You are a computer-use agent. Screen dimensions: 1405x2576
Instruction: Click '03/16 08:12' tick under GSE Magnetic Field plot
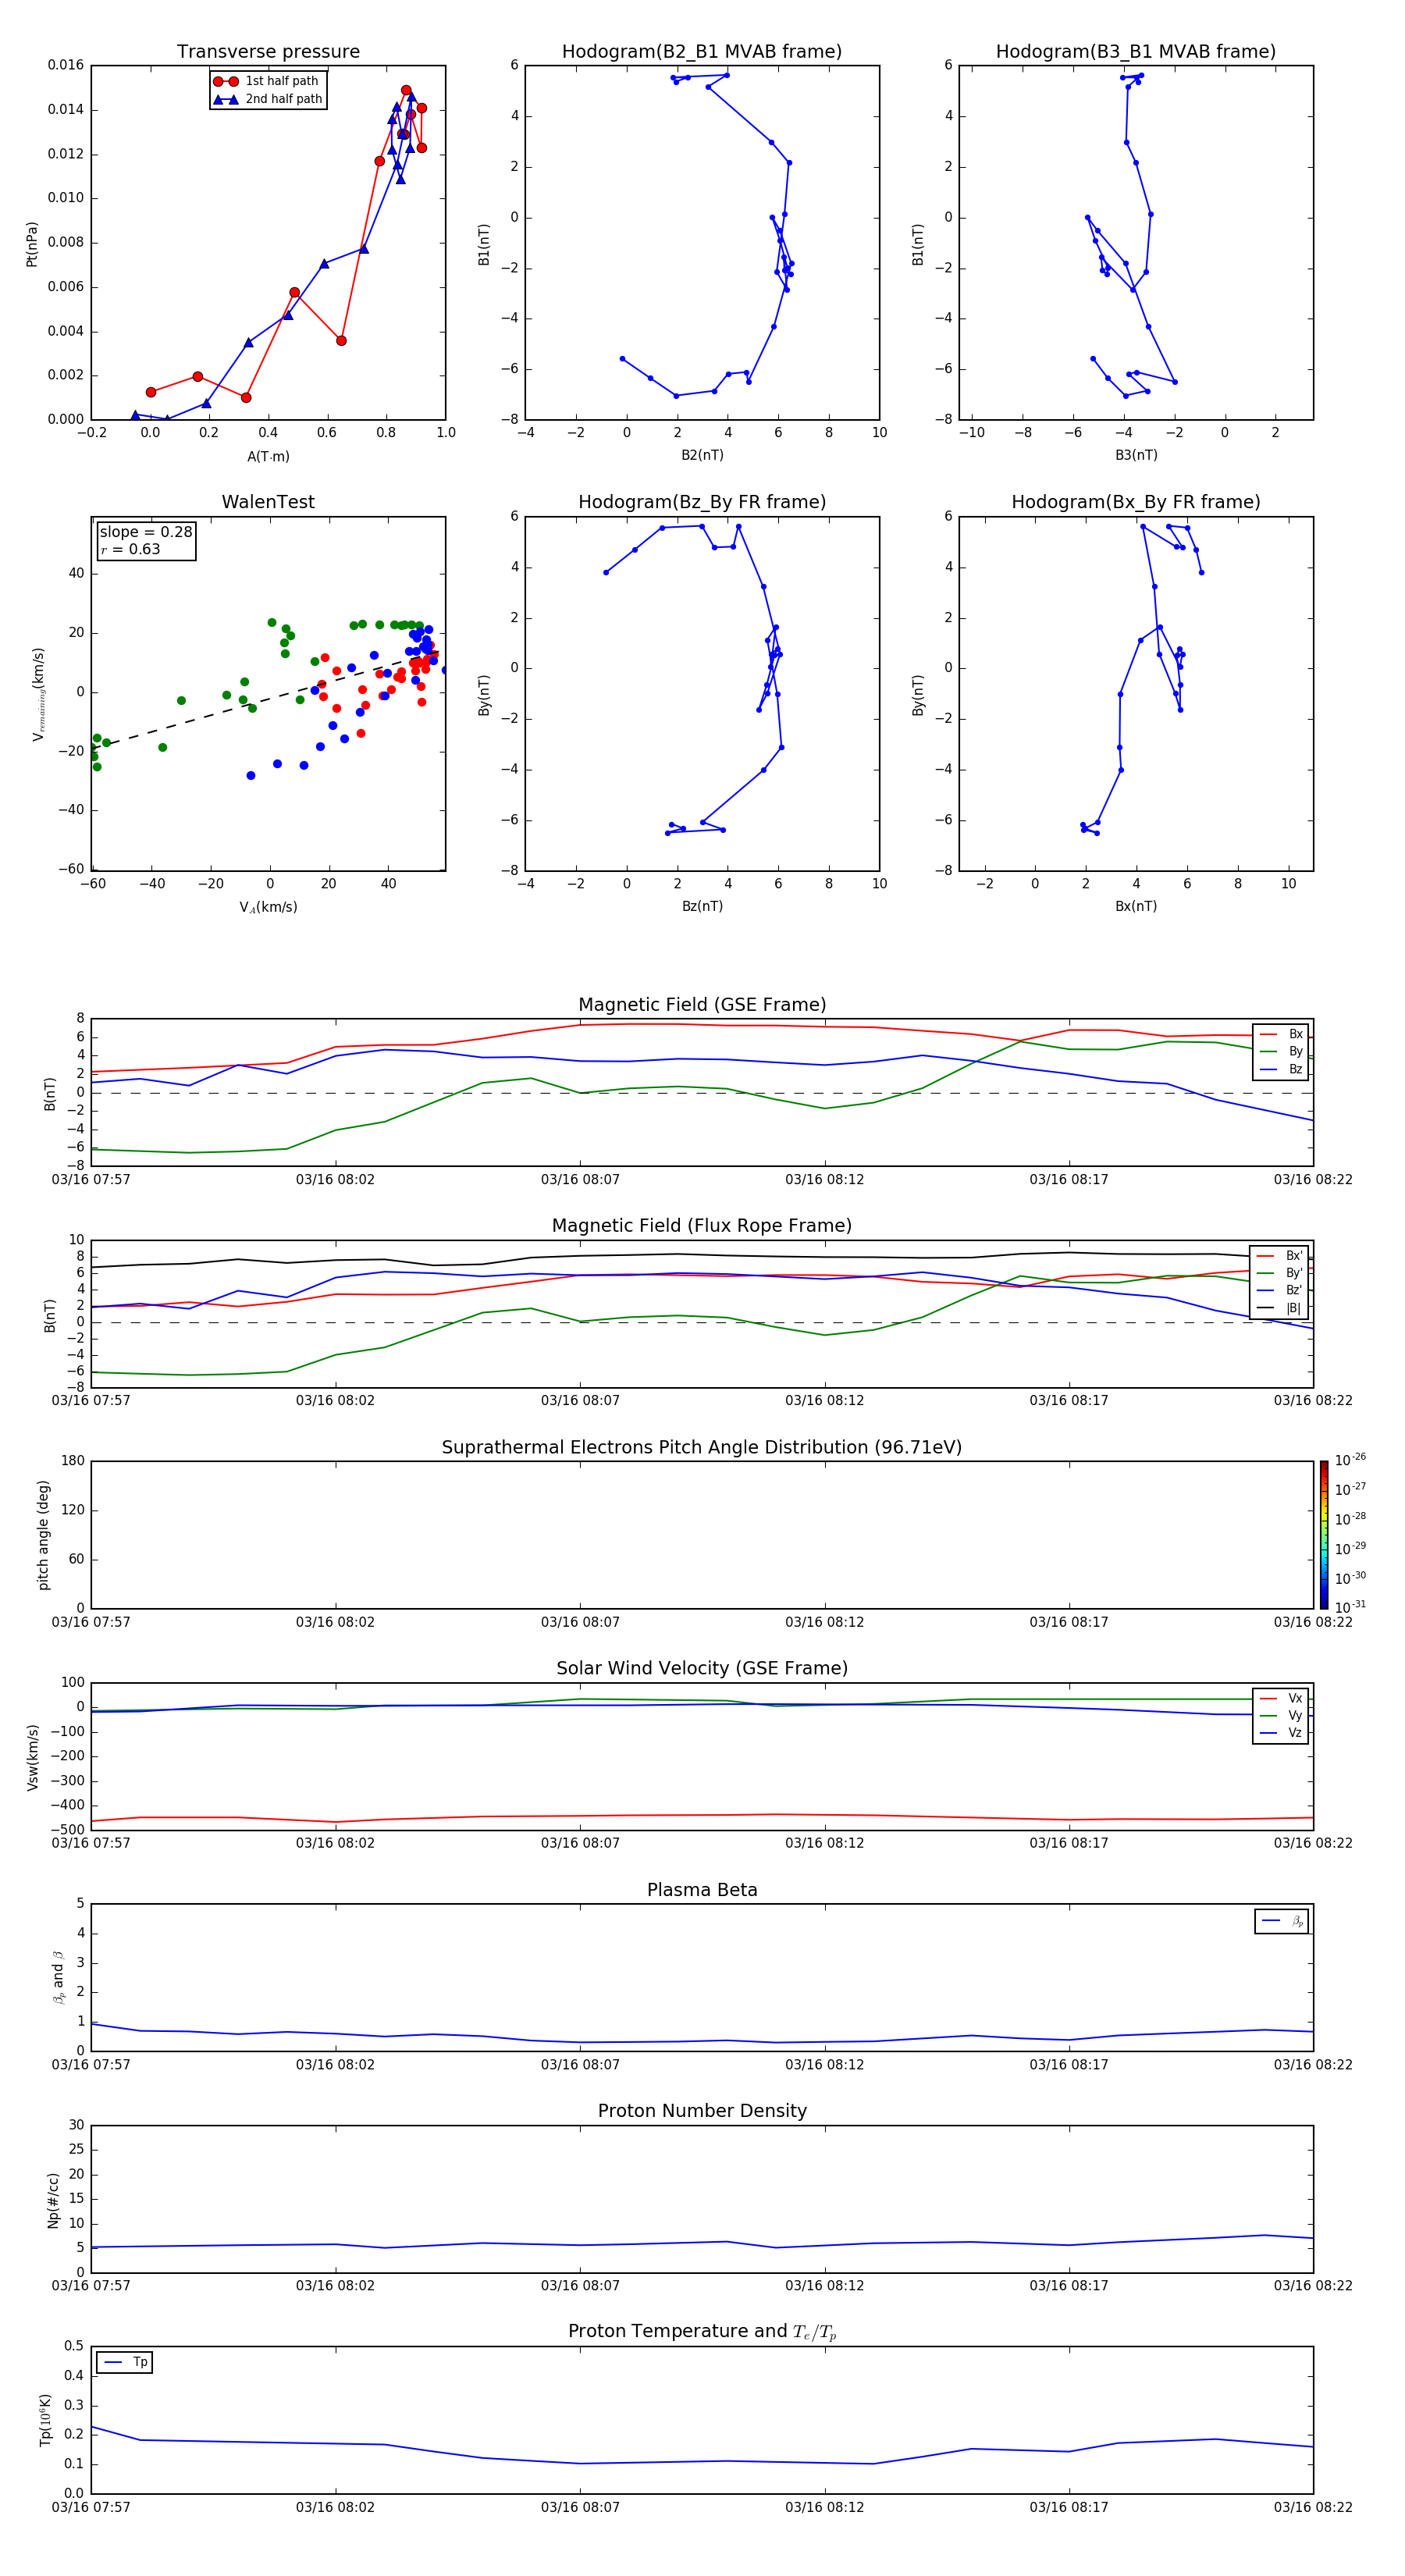pos(824,1180)
